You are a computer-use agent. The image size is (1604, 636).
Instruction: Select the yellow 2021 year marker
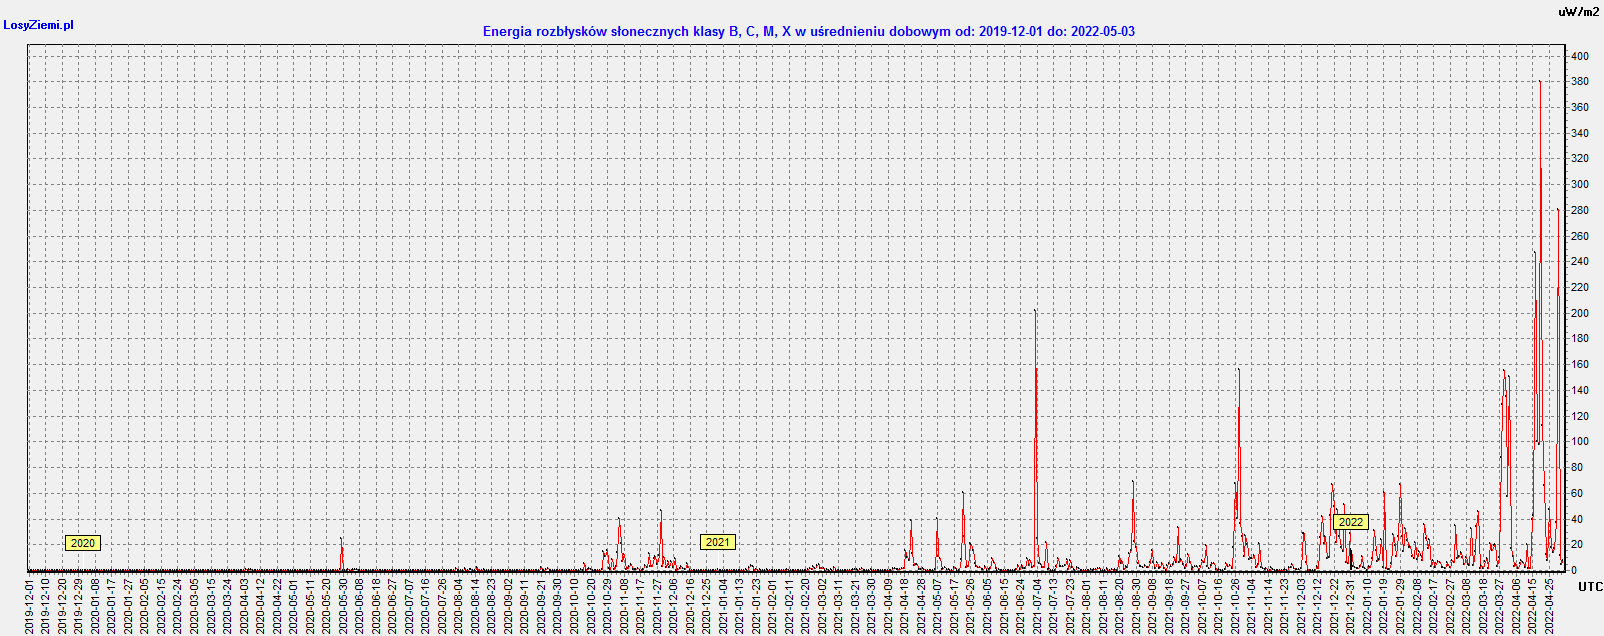tap(717, 542)
